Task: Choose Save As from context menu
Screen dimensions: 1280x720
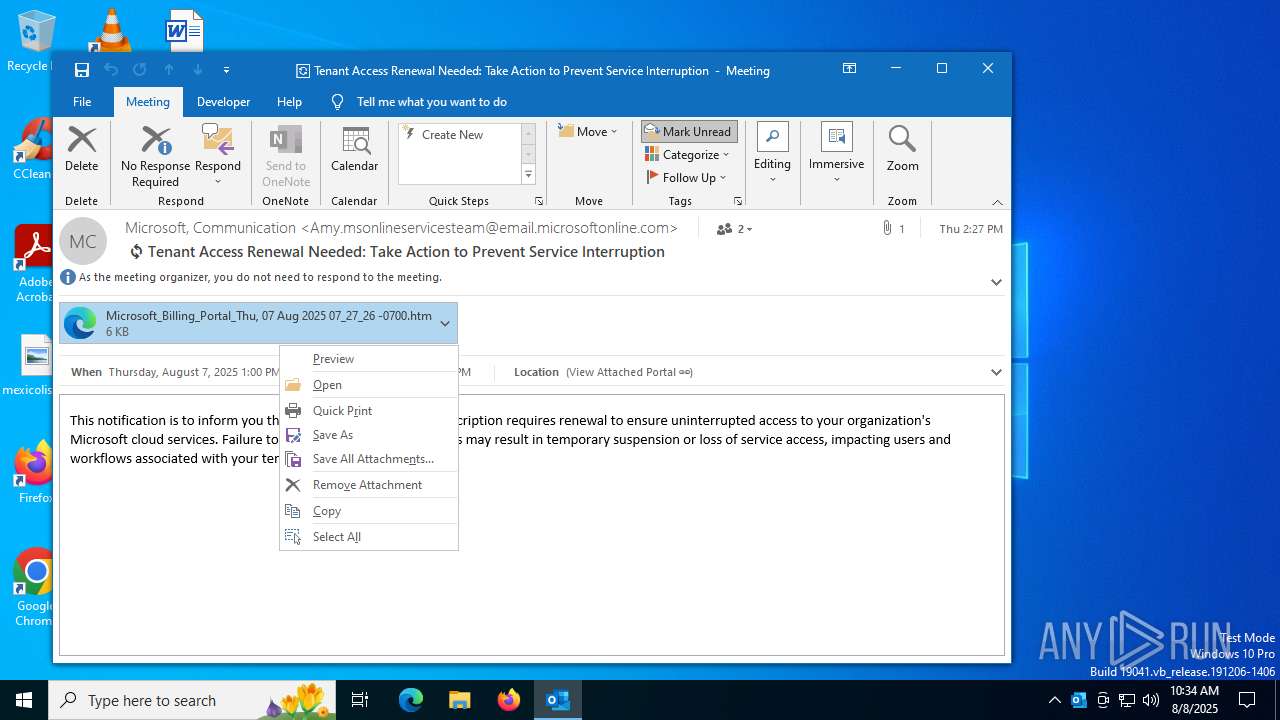Action: click(369, 435)
